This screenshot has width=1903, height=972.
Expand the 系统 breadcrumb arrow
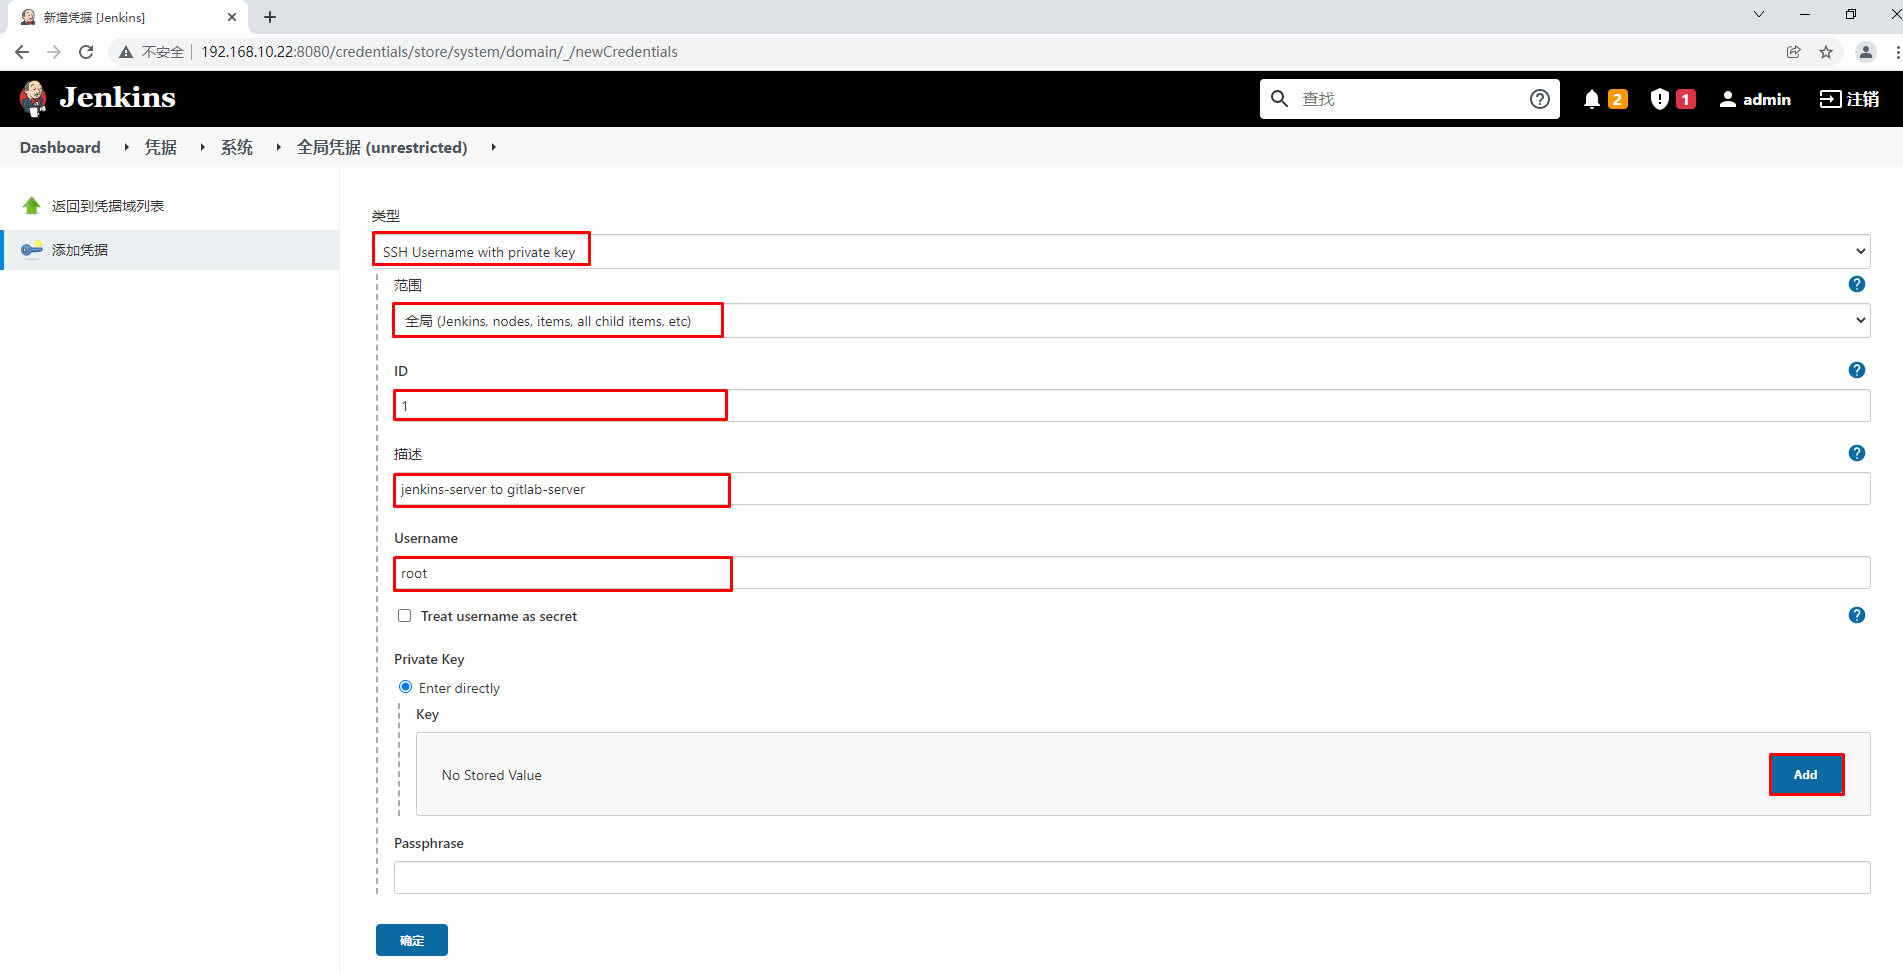click(278, 148)
